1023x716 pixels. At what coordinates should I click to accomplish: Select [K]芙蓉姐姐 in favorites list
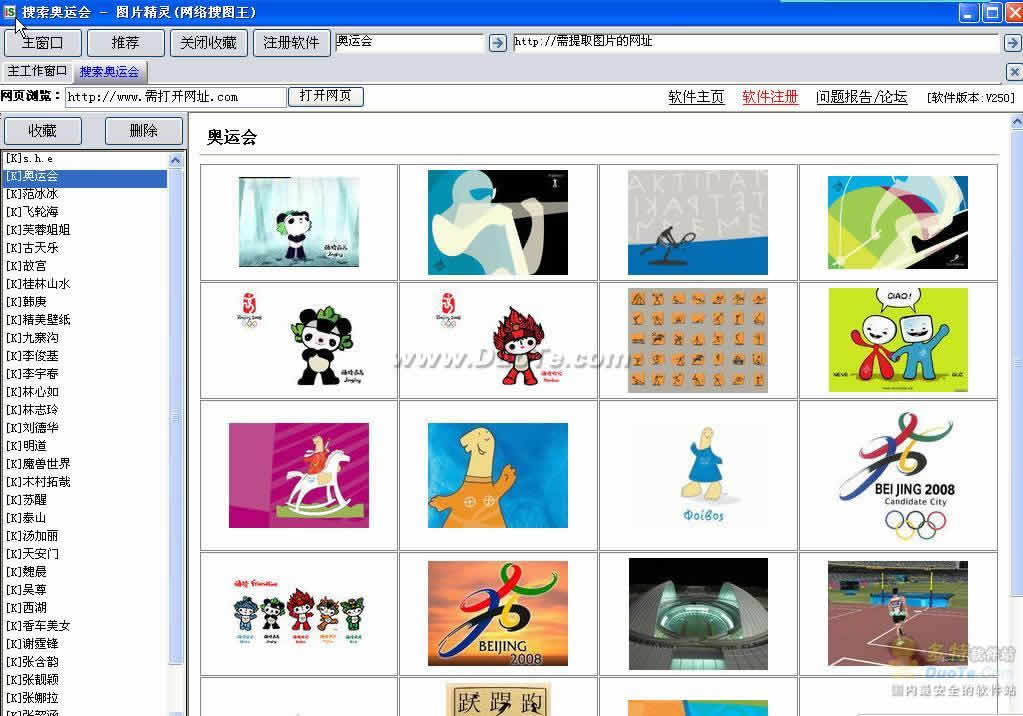point(86,230)
